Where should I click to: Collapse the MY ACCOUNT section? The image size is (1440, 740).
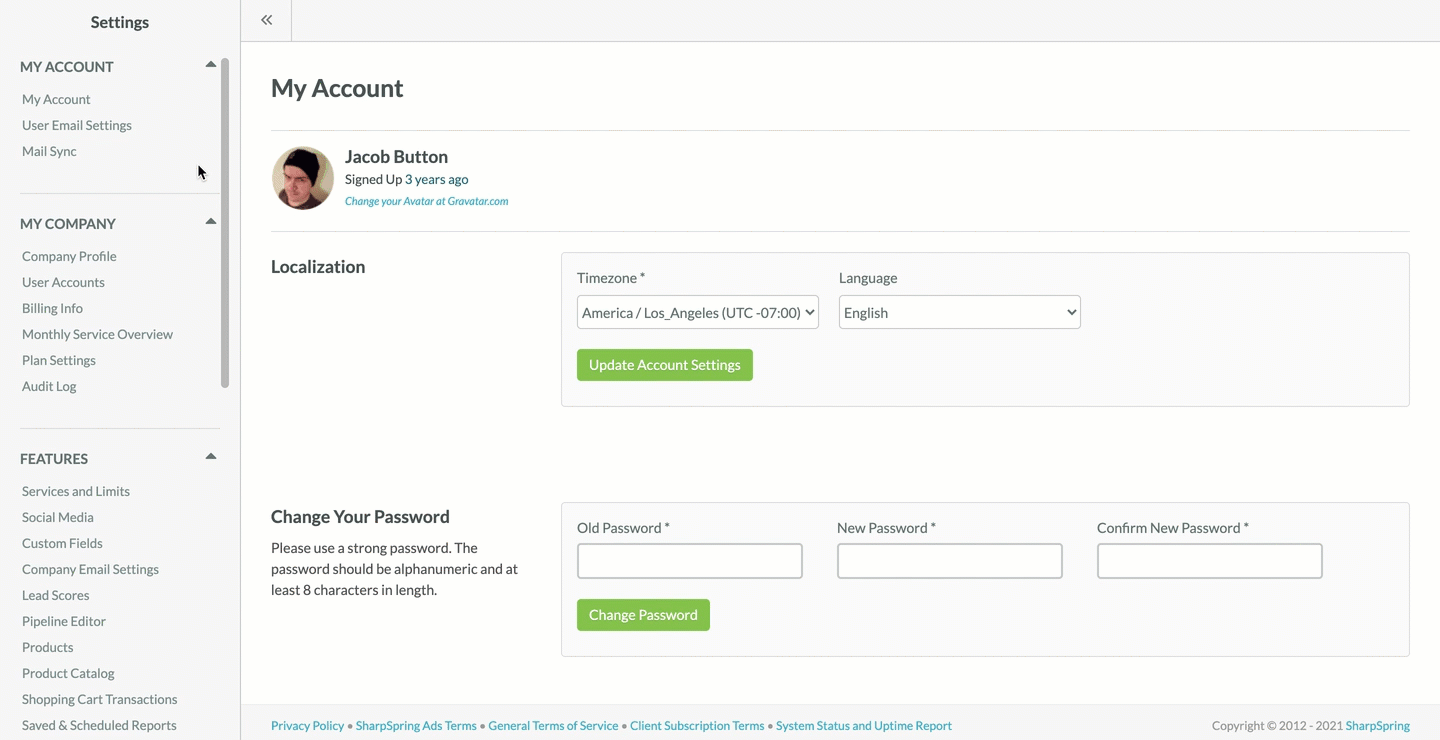[x=210, y=65]
